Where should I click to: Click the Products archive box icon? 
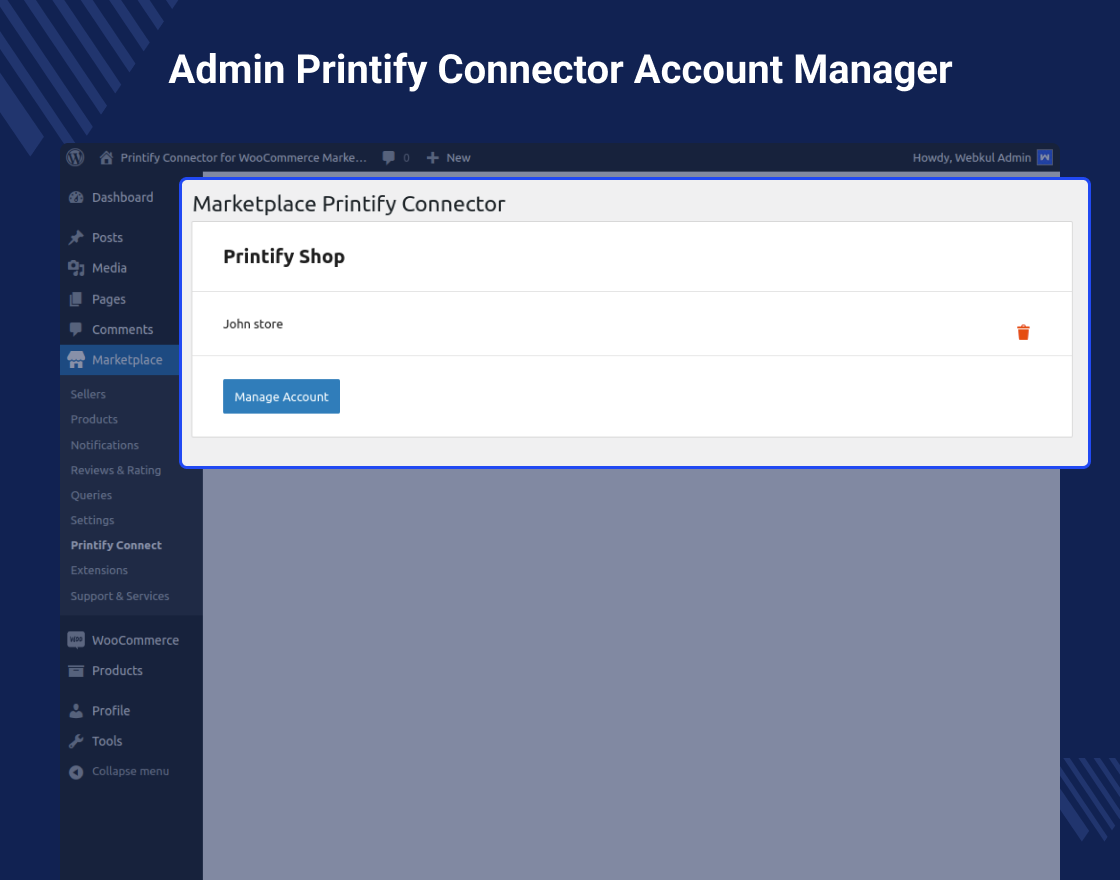tap(76, 671)
